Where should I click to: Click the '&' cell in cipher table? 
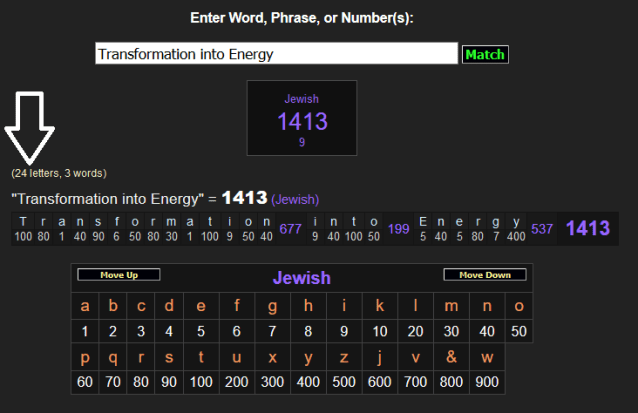pyautogui.click(x=452, y=356)
